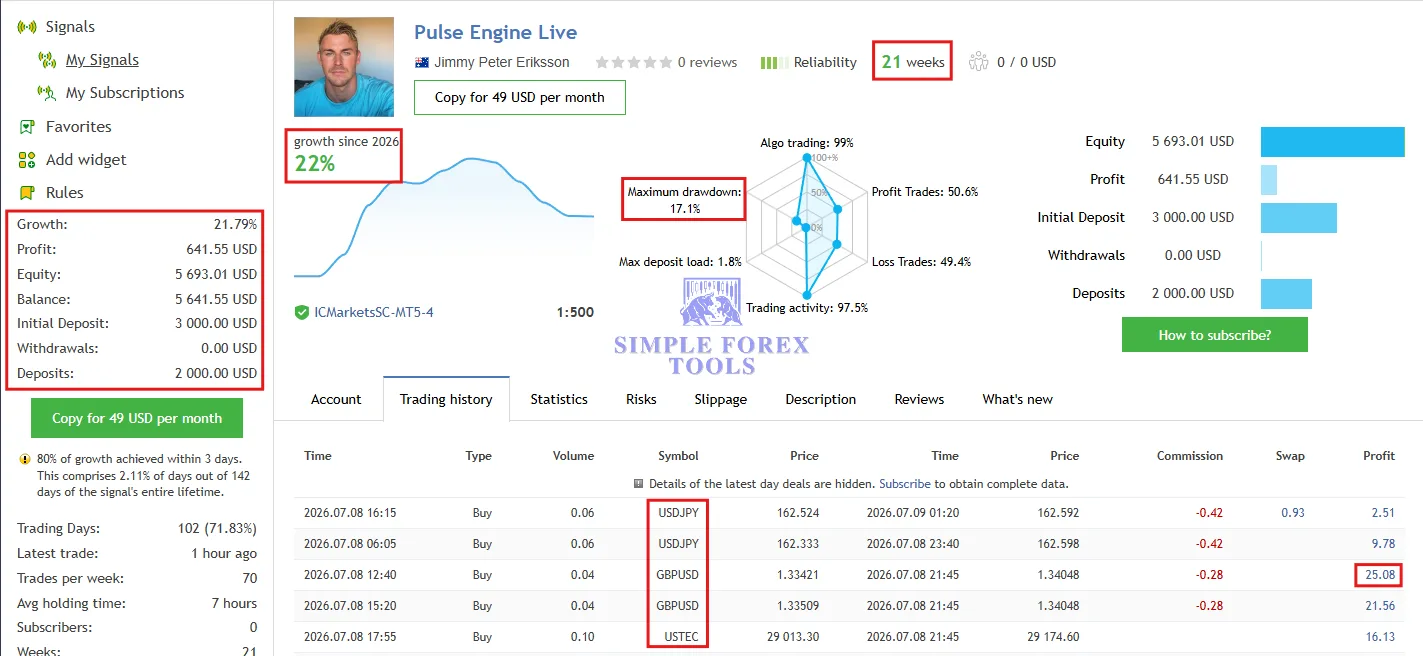The image size is (1423, 656).
Task: Click the star rating icons
Action: [634, 62]
